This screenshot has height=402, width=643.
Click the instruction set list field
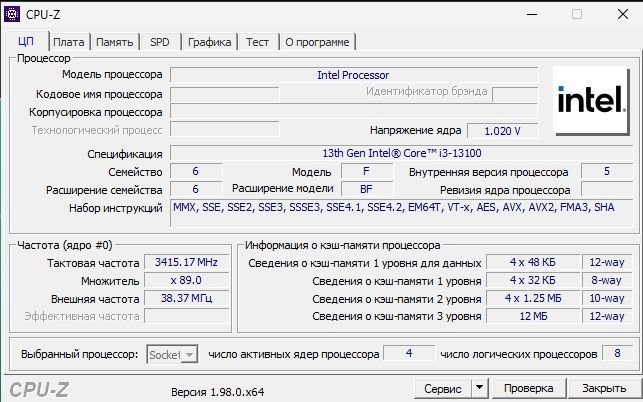(401, 213)
